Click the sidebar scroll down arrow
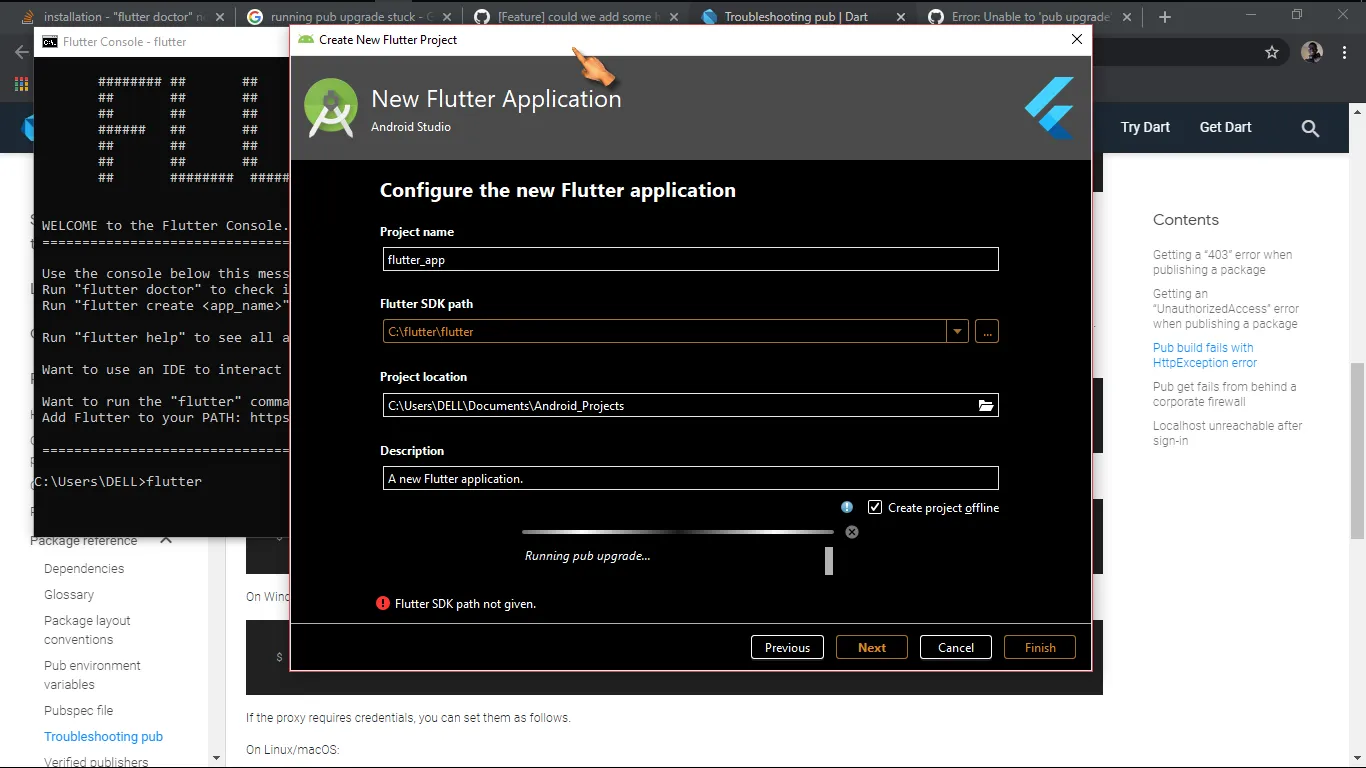This screenshot has height=768, width=1366. [x=217, y=759]
